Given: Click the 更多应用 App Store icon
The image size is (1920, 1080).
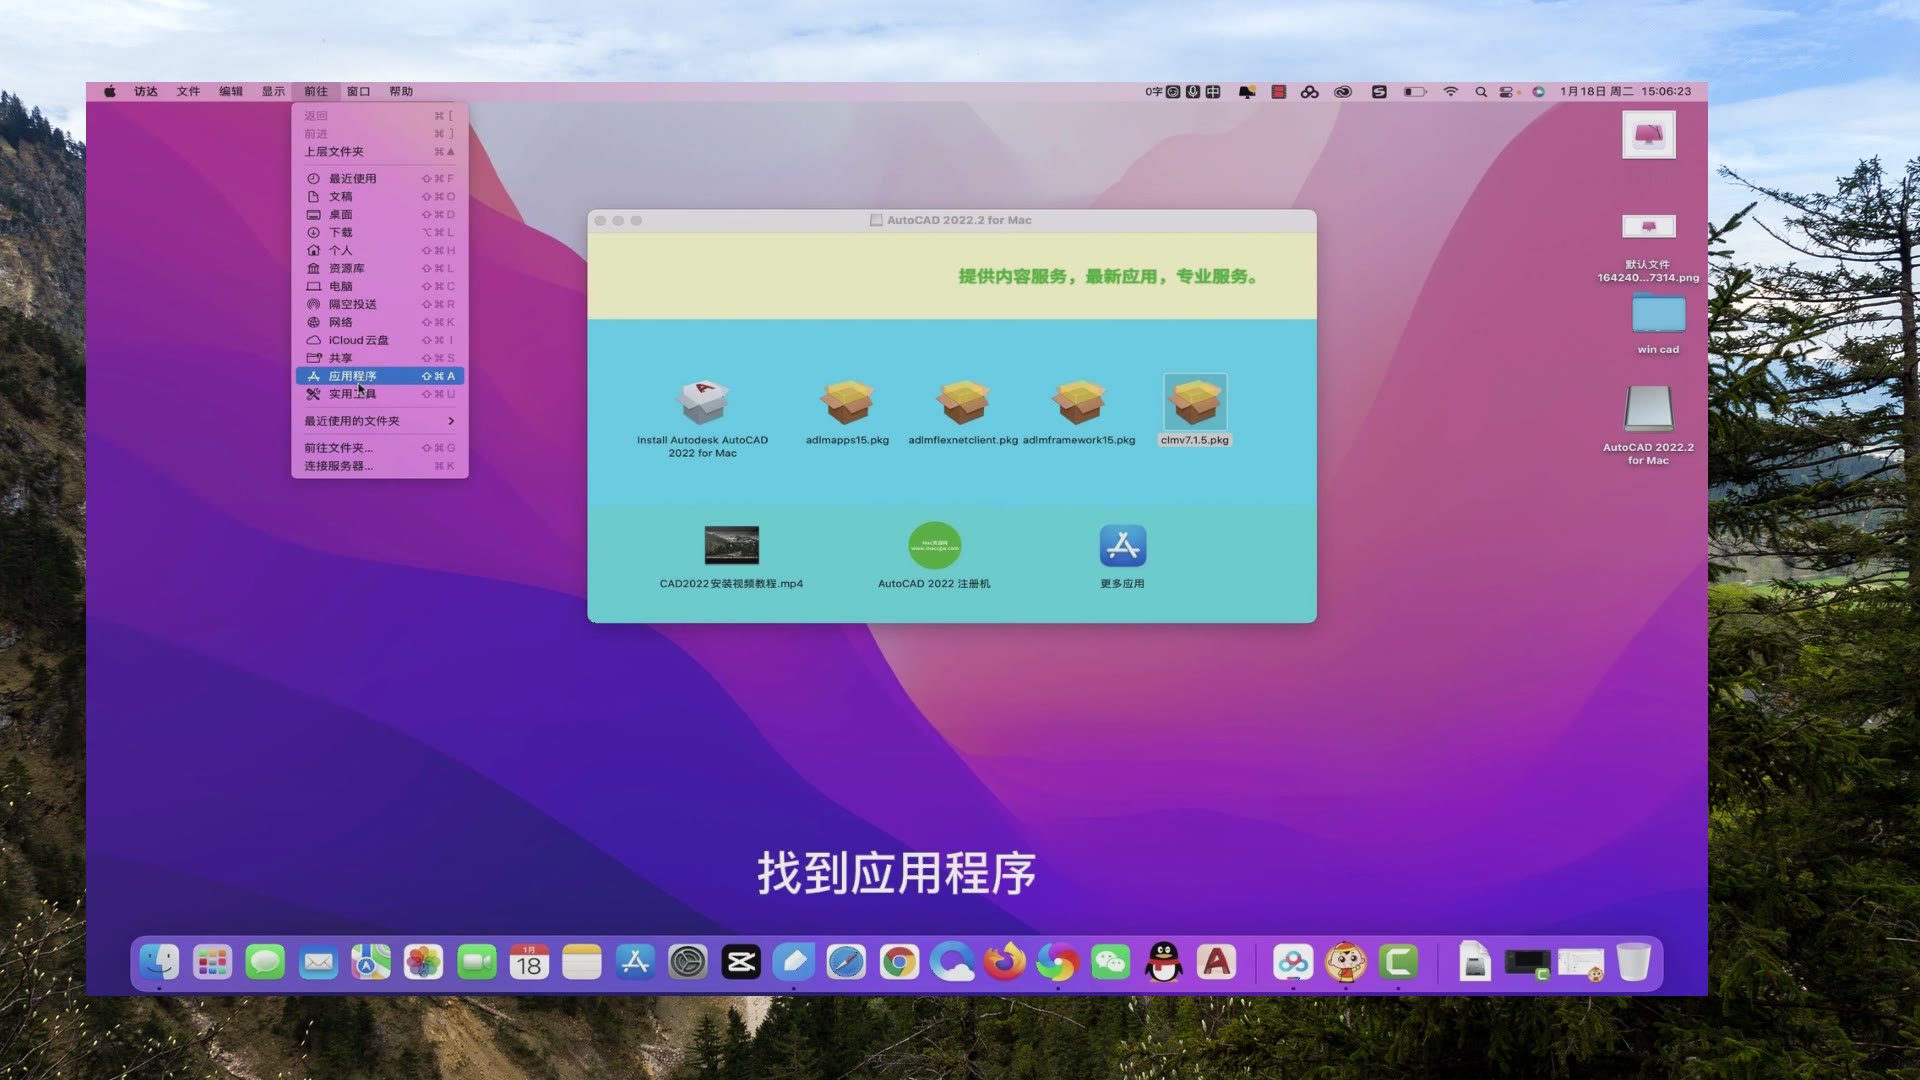Looking at the screenshot, I should pyautogui.click(x=1122, y=545).
